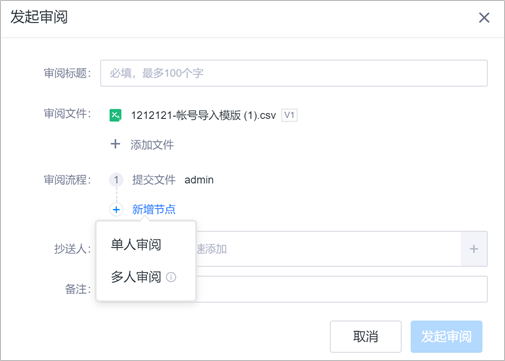Click into the 备注 text field

(342, 289)
